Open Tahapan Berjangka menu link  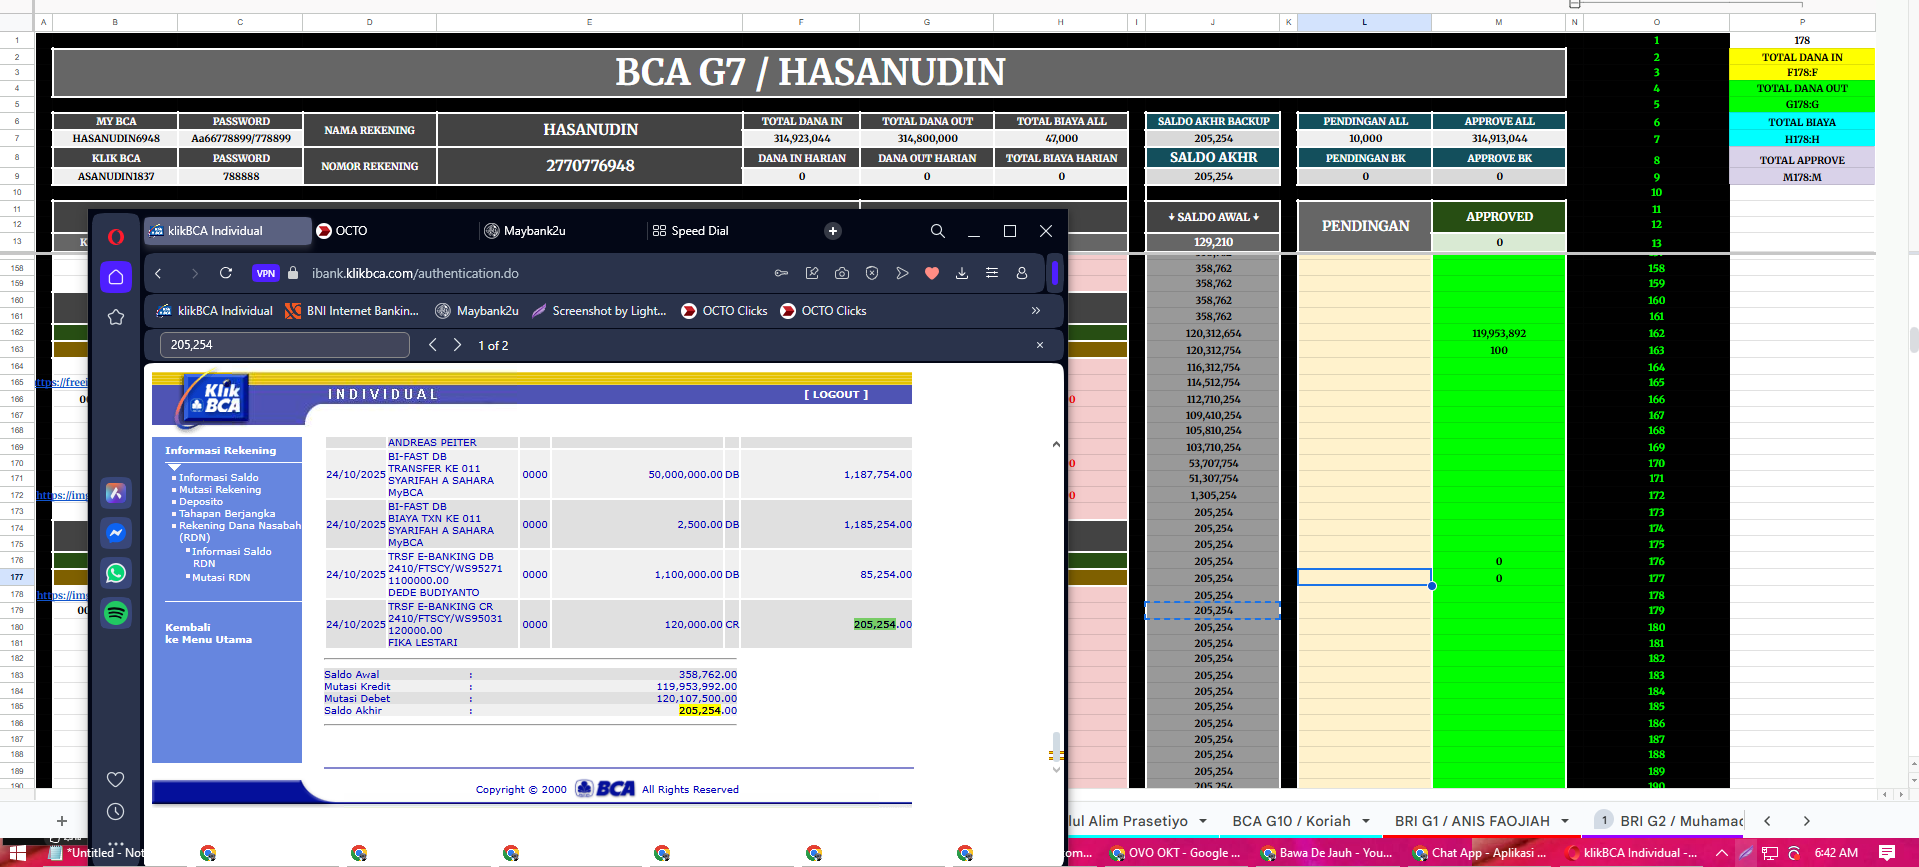click(x=227, y=514)
